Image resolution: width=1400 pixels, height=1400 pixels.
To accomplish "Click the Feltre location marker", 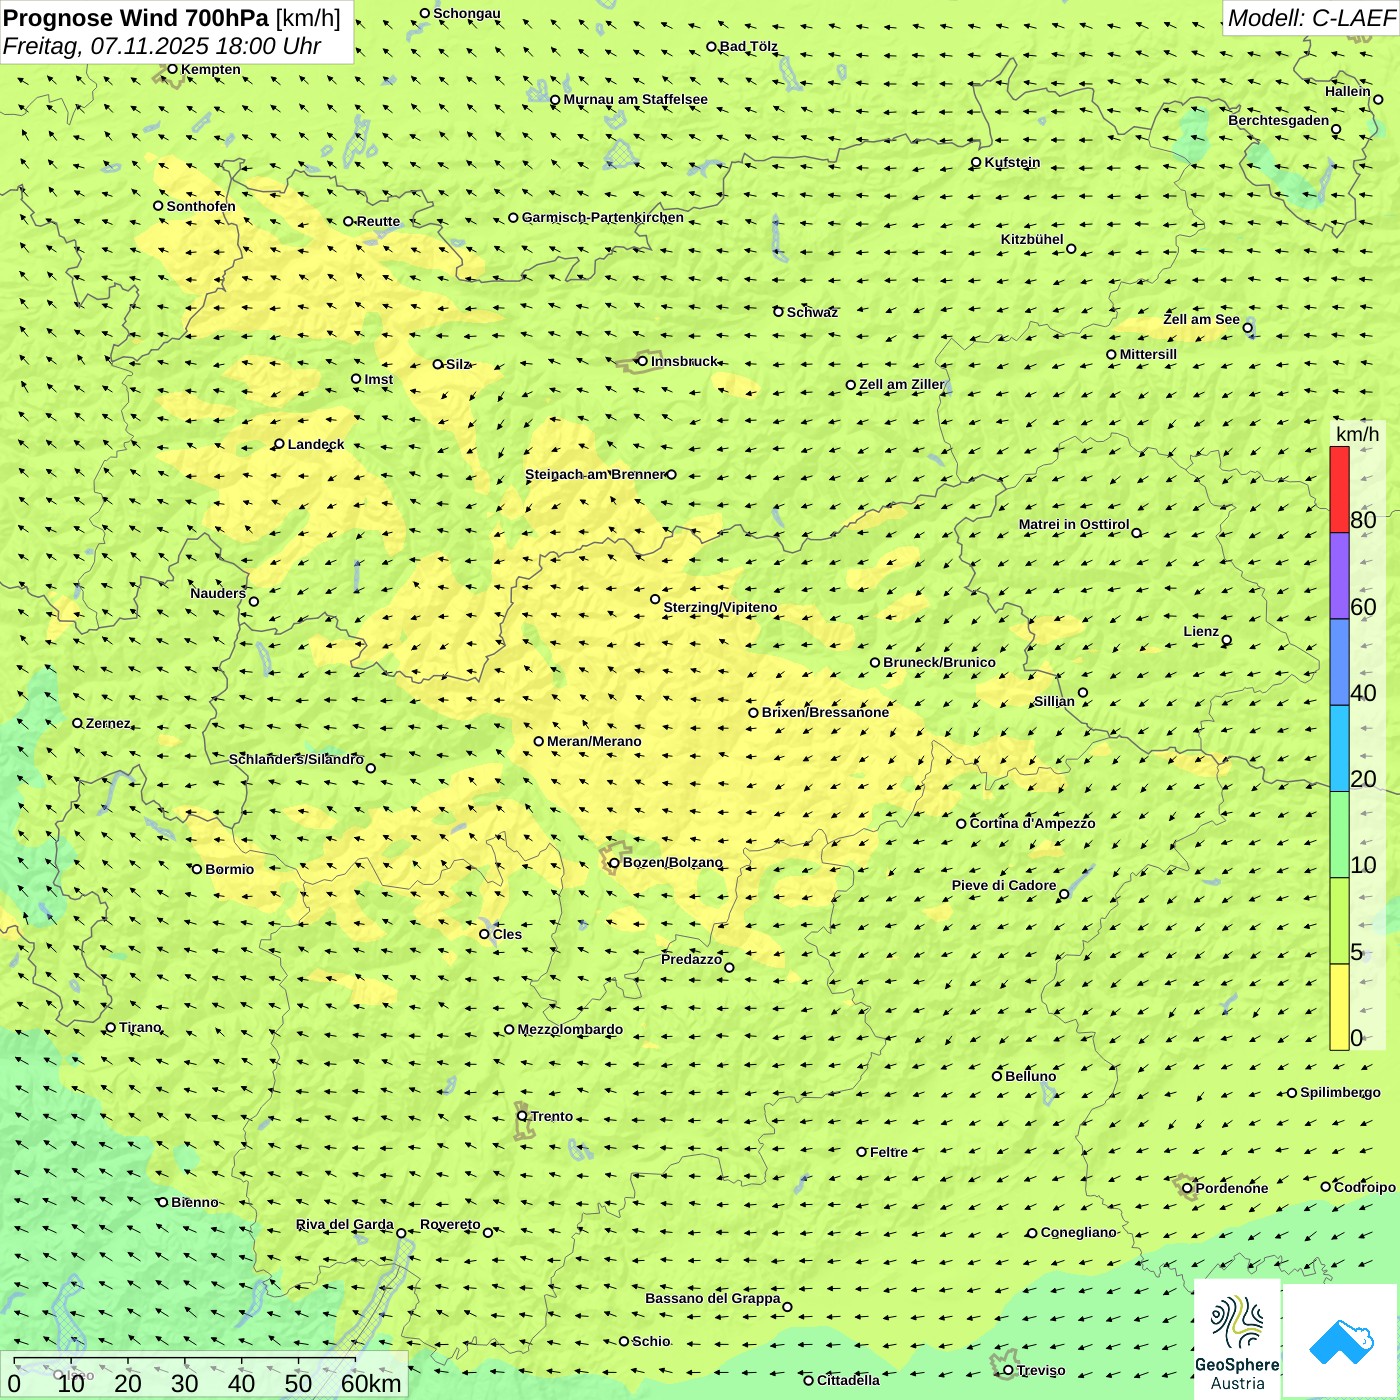I will (x=861, y=1152).
